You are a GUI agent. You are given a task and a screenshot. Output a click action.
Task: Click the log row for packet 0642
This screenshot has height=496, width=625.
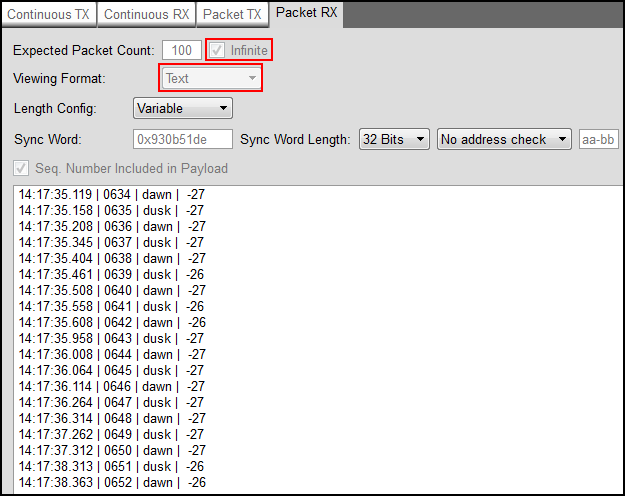pyautogui.click(x=112, y=322)
